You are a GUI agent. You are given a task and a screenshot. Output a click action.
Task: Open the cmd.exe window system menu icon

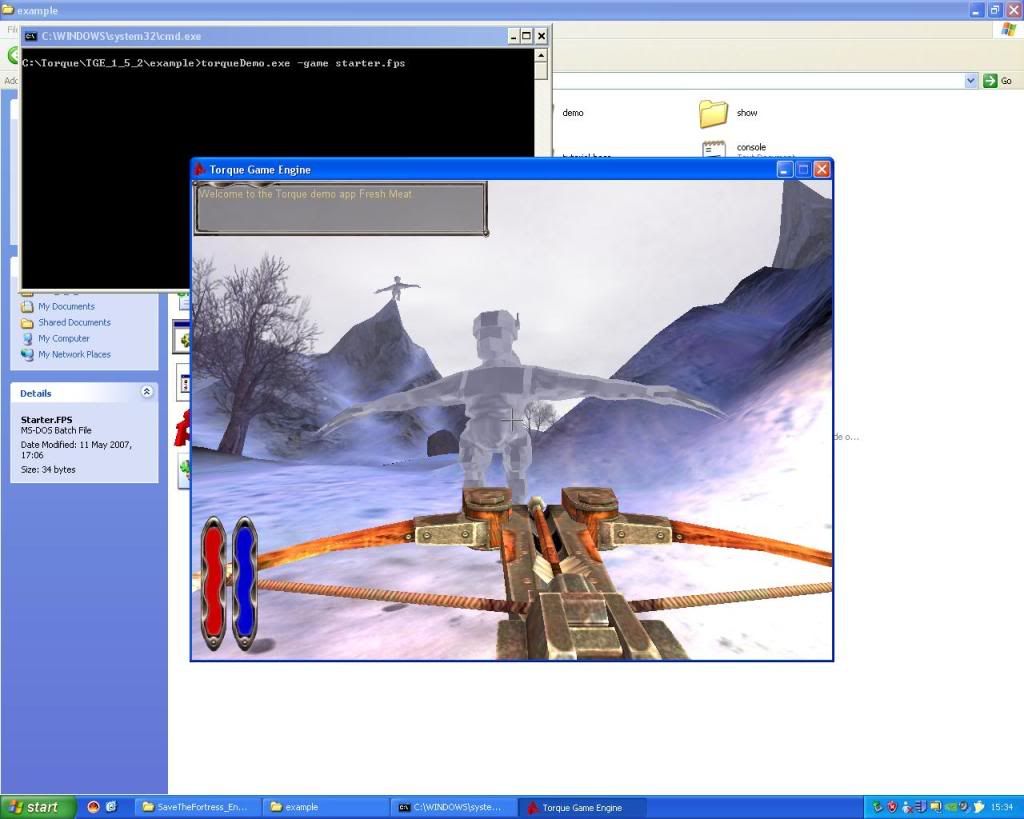pos(30,37)
